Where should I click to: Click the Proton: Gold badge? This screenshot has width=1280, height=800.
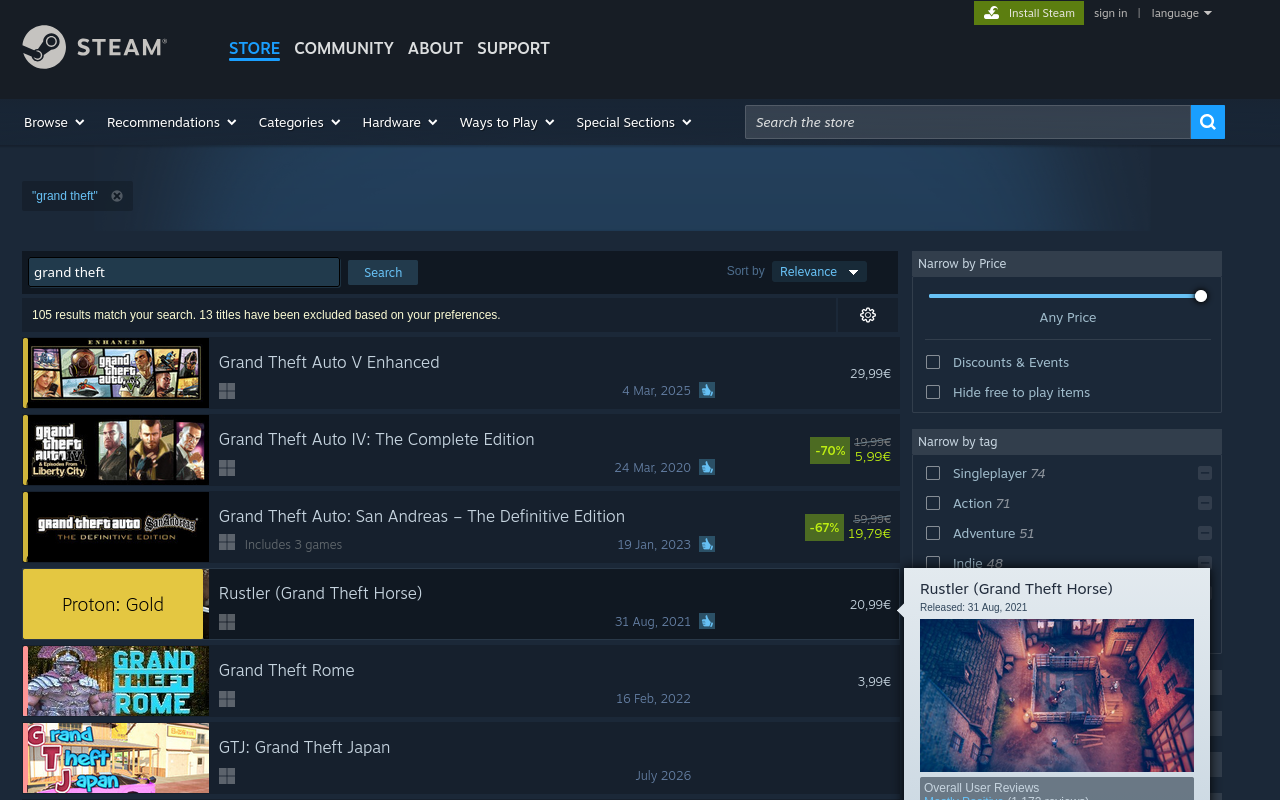[113, 604]
